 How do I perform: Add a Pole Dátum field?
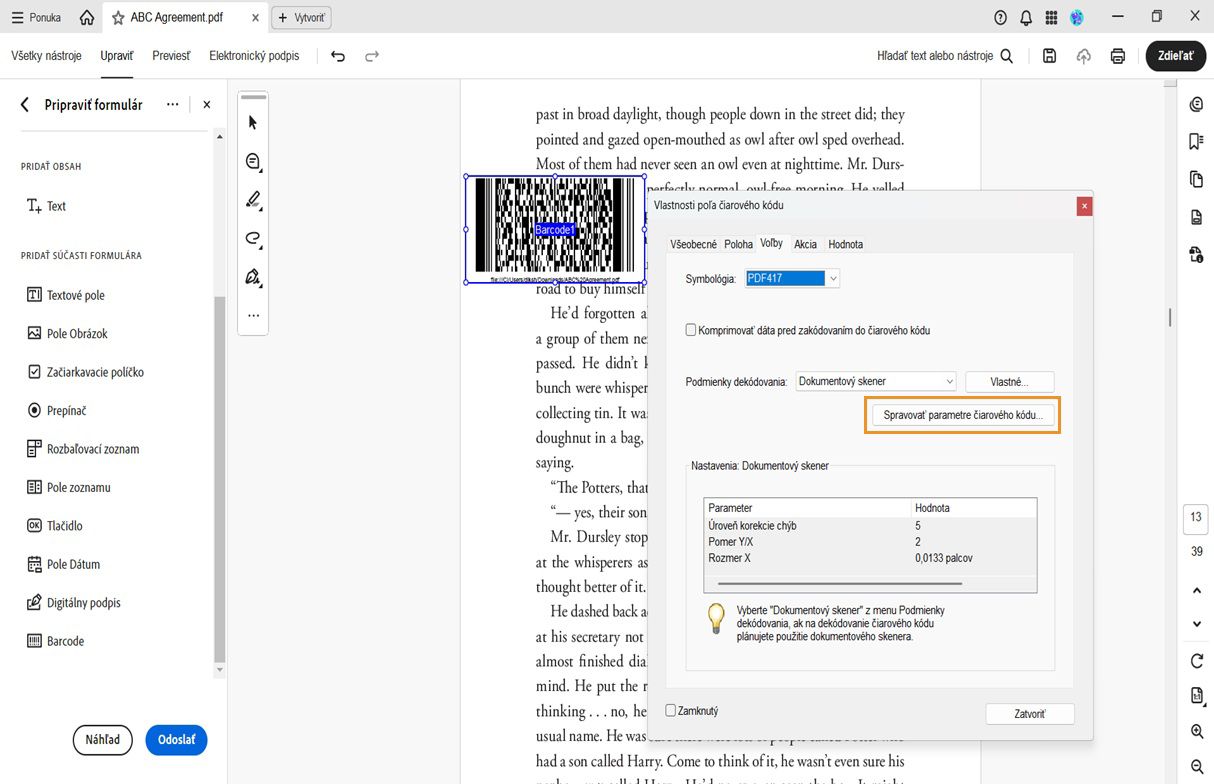[65, 564]
